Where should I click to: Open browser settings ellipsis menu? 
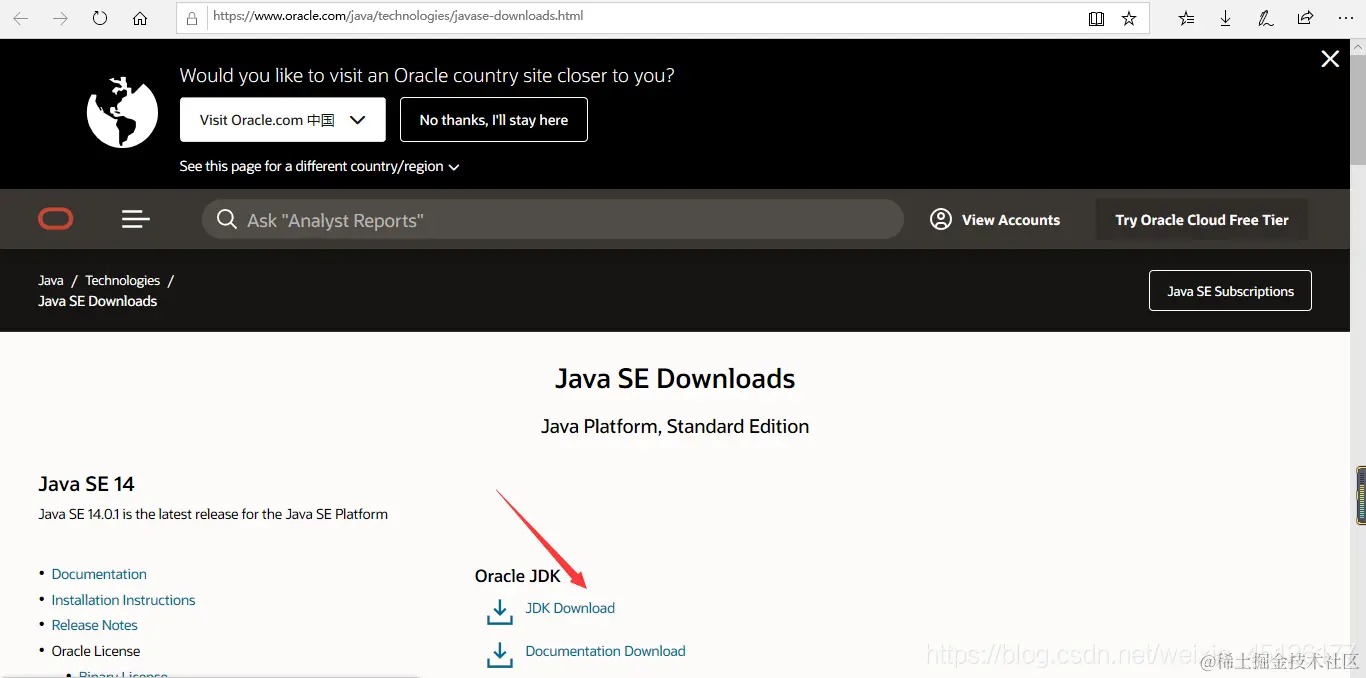(1344, 19)
